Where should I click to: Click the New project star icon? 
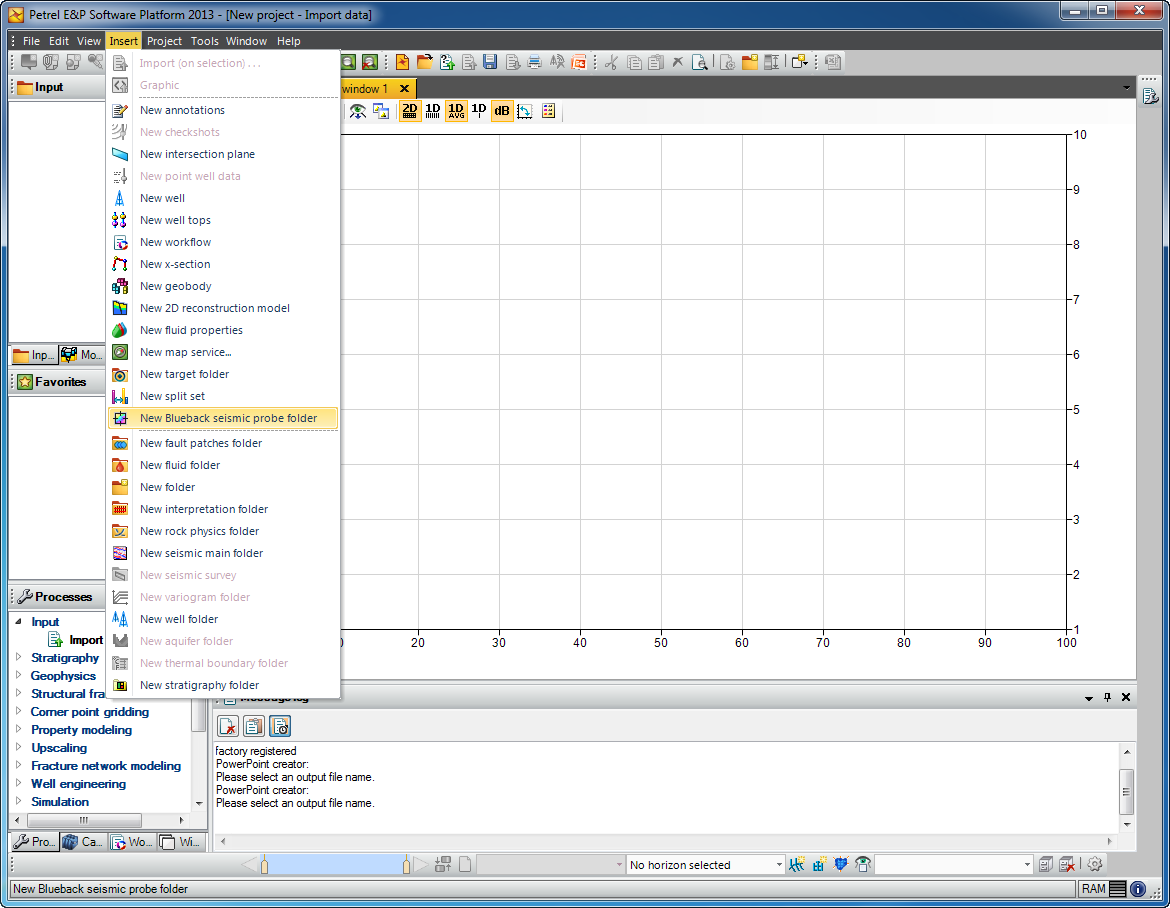pos(402,62)
